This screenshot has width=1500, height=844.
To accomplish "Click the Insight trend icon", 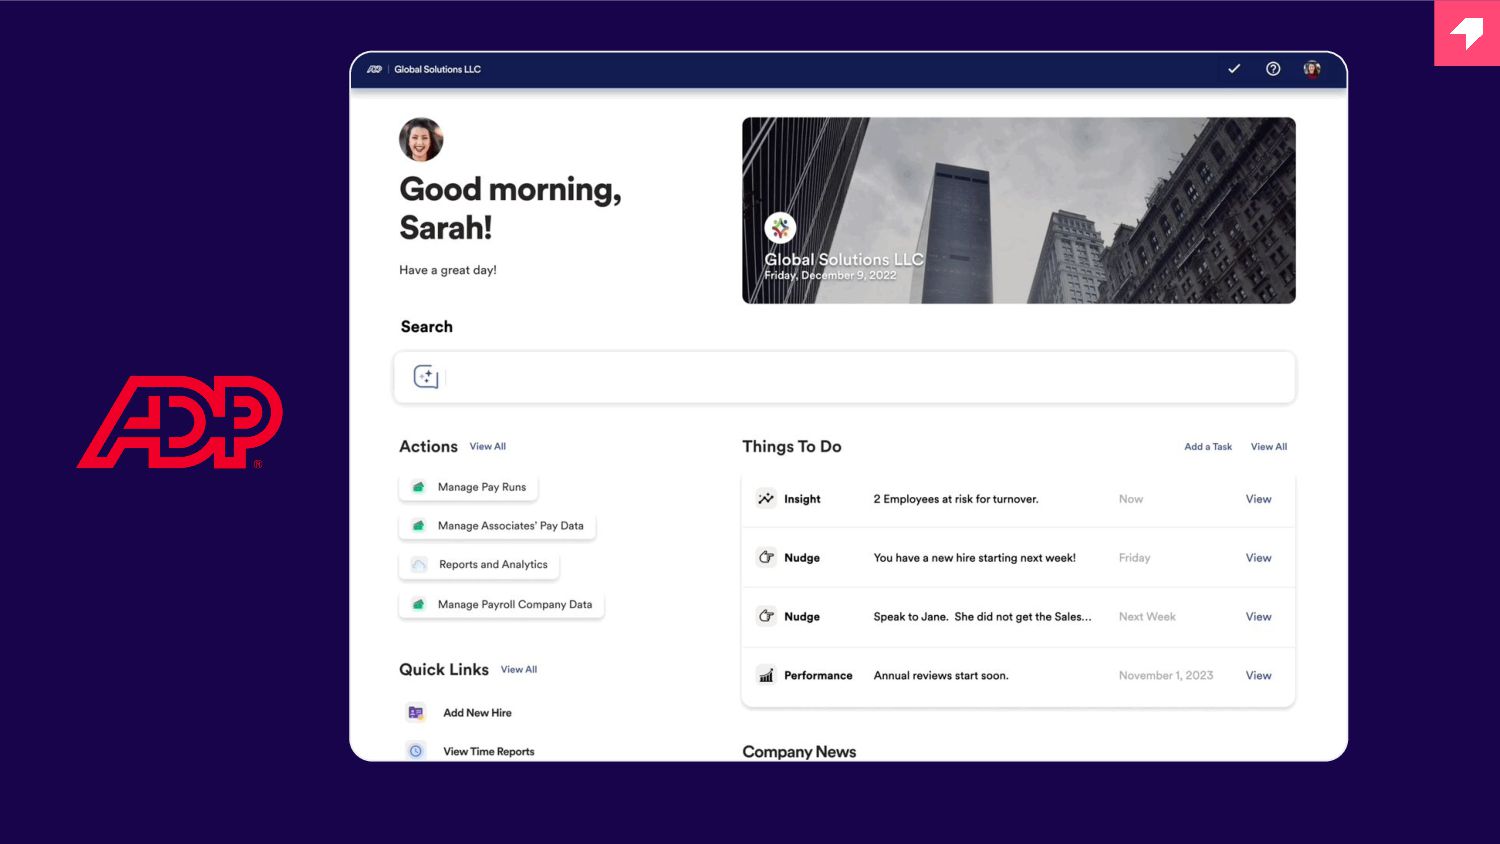I will pyautogui.click(x=766, y=498).
